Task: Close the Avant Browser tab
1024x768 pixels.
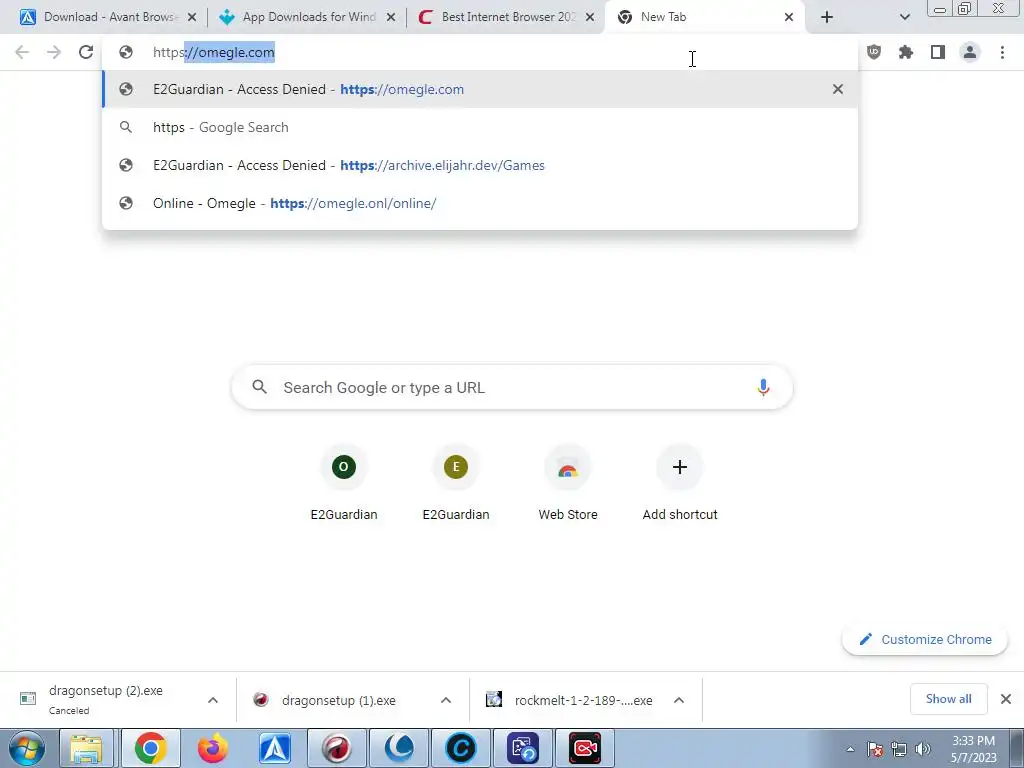Action: click(x=192, y=17)
